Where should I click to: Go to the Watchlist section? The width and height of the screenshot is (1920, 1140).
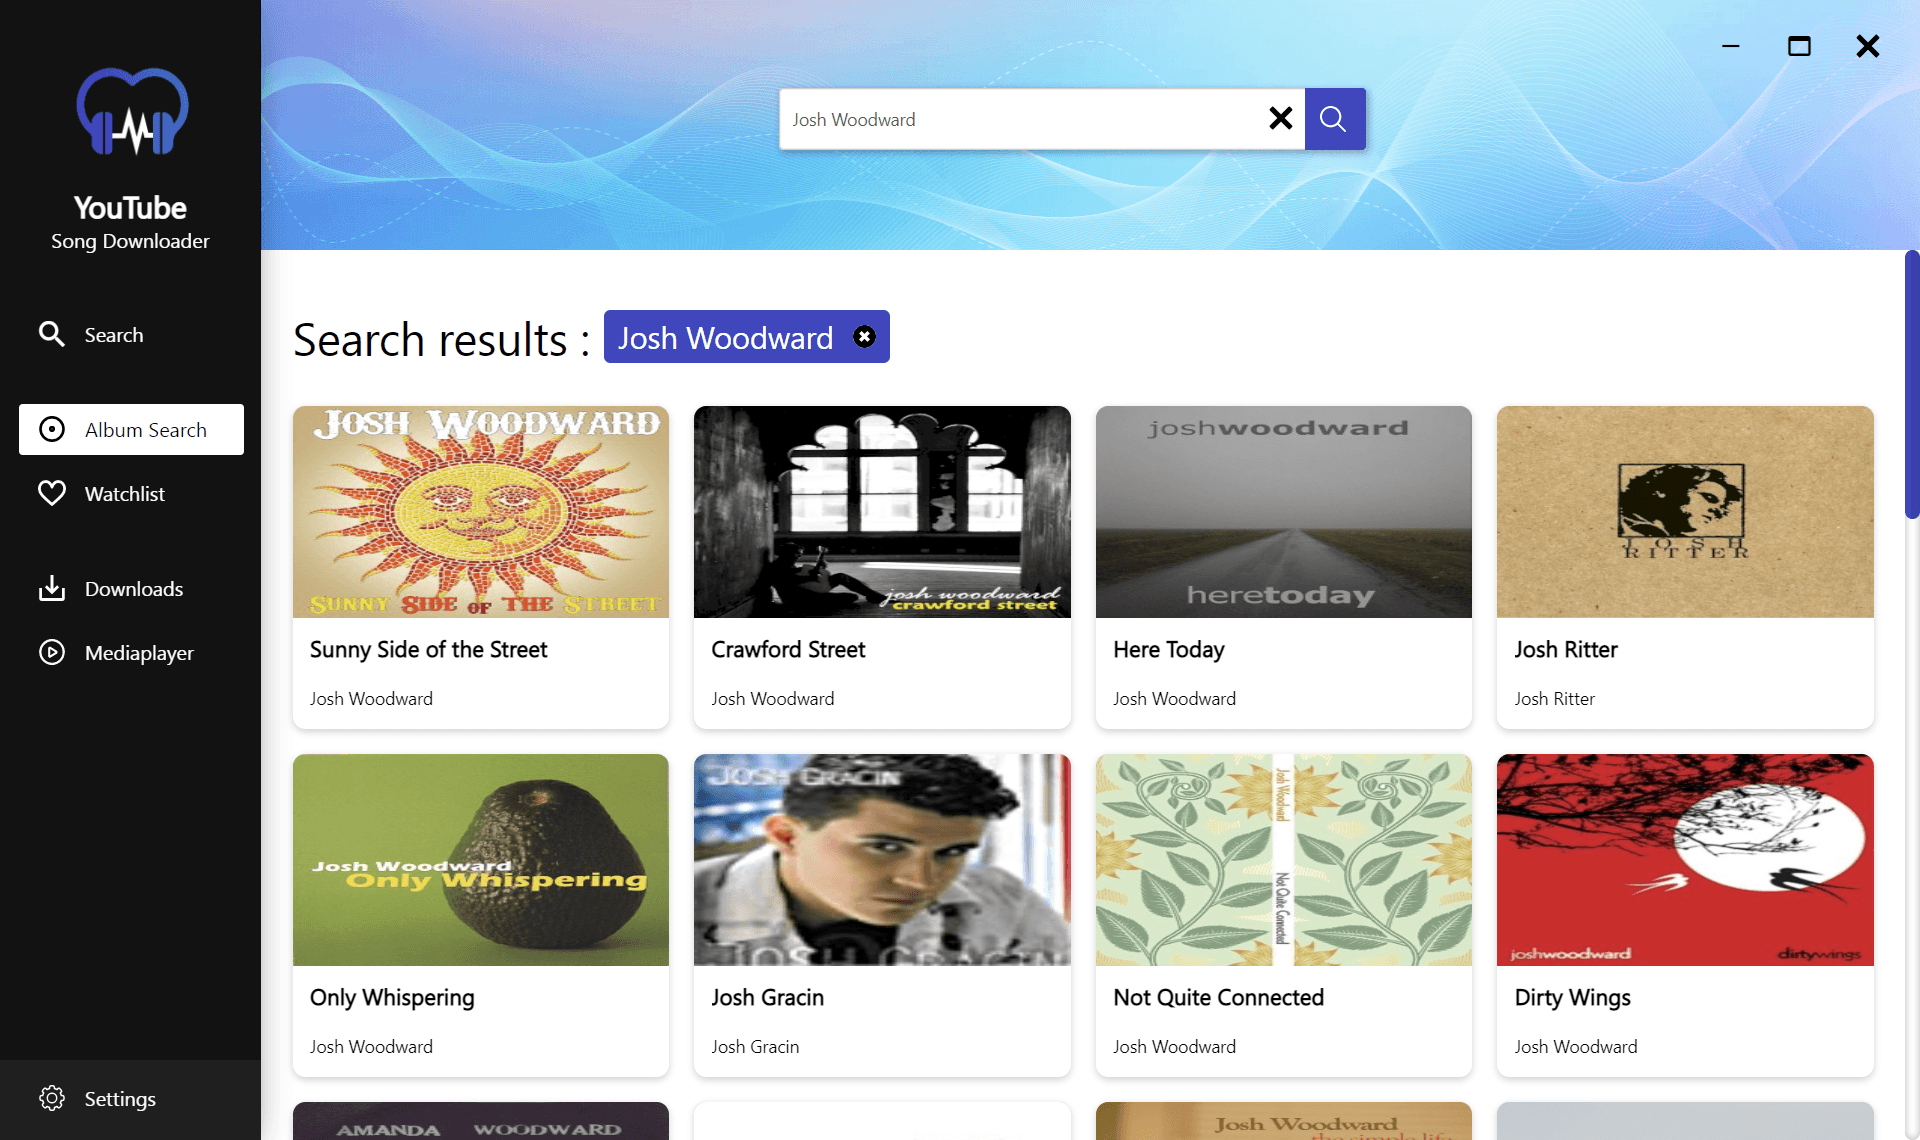131,494
